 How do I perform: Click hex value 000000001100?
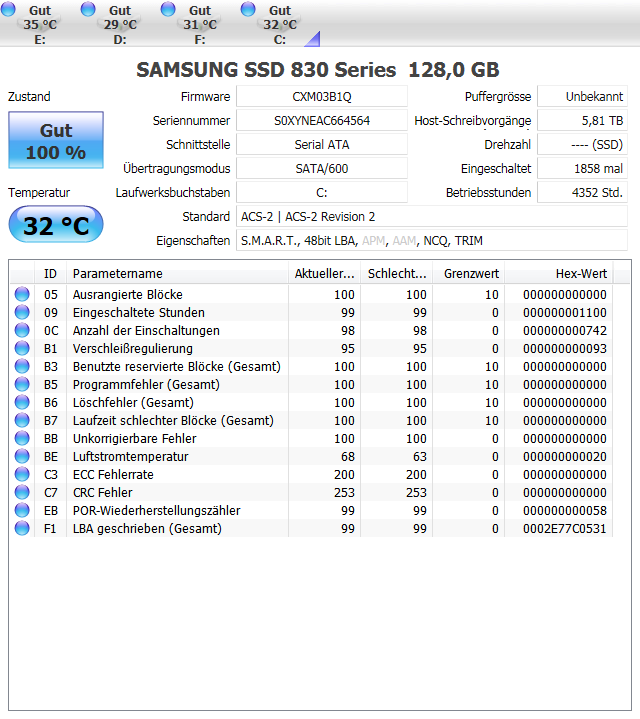pos(565,312)
